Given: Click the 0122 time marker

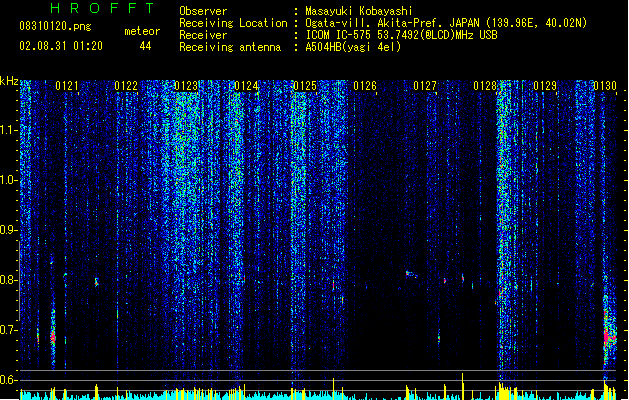Looking at the screenshot, I should pos(126,86).
